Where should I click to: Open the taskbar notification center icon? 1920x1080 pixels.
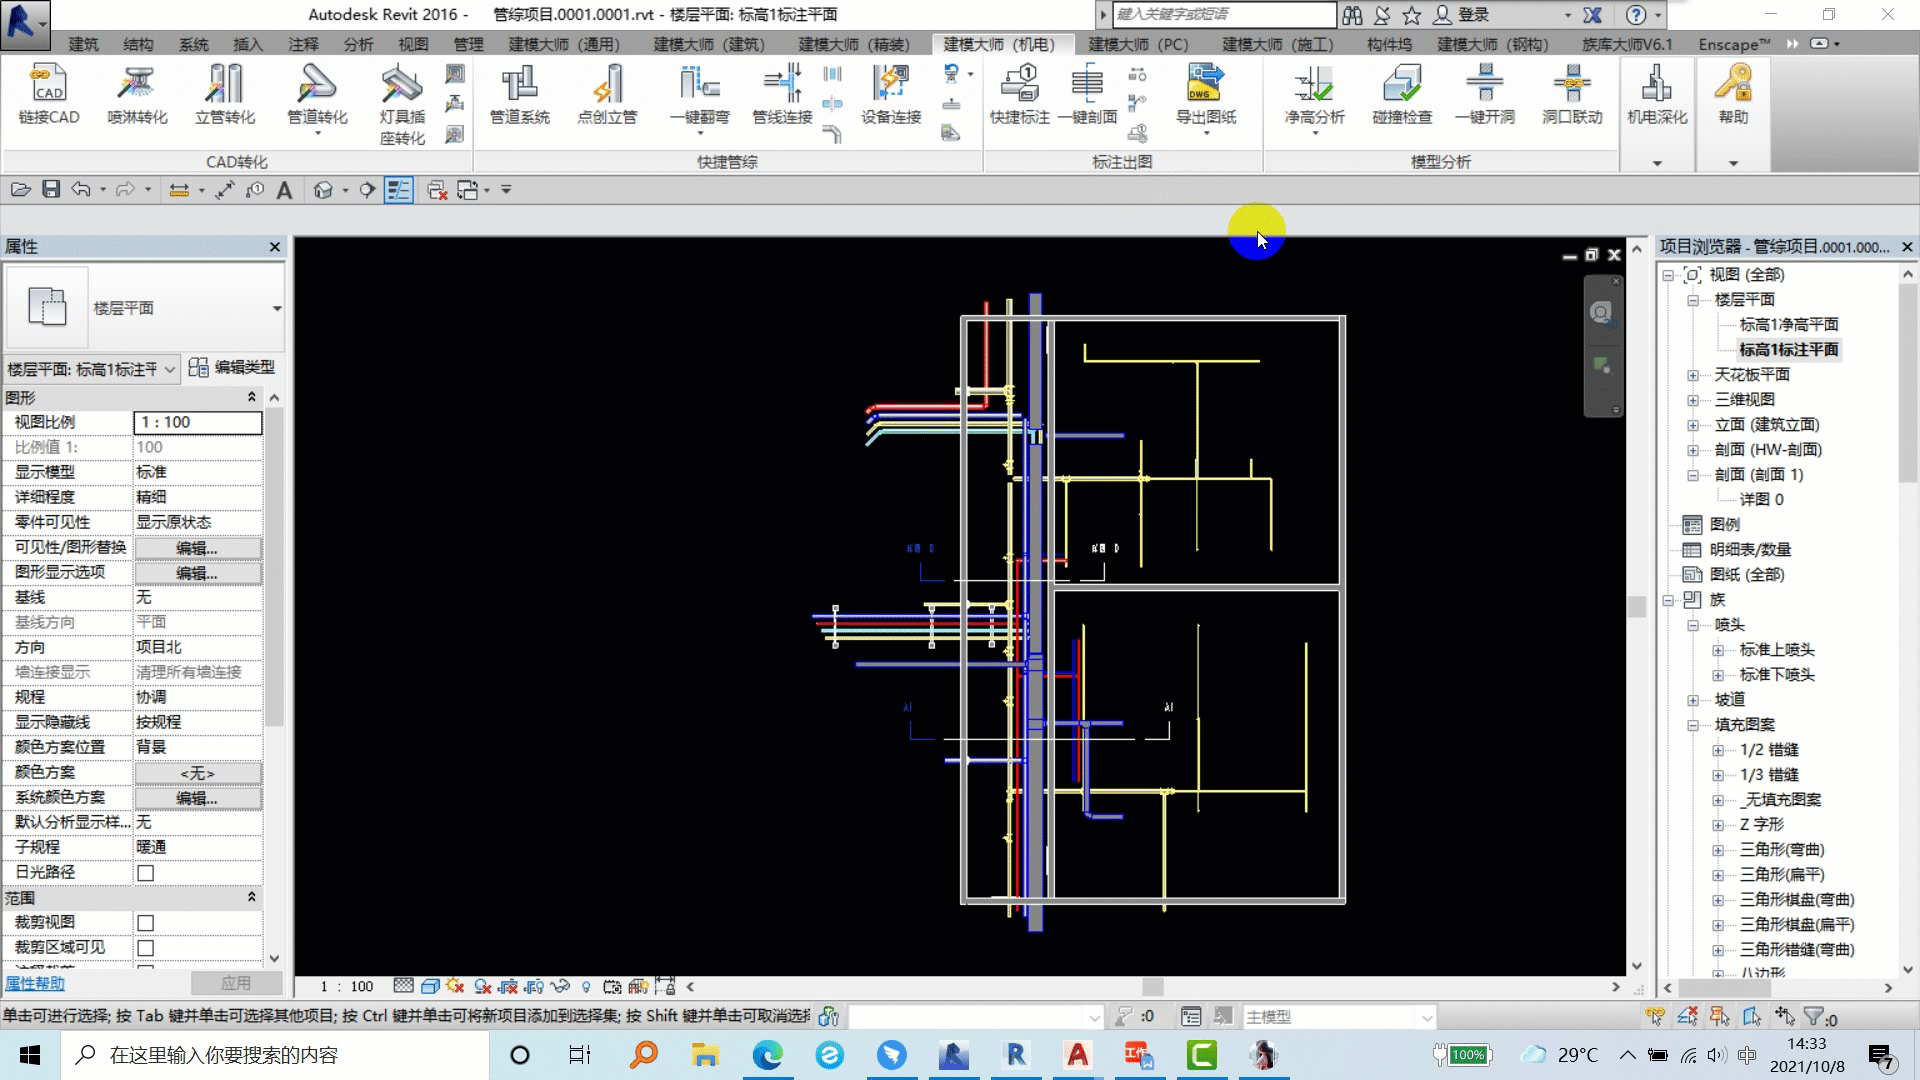1881,1056
